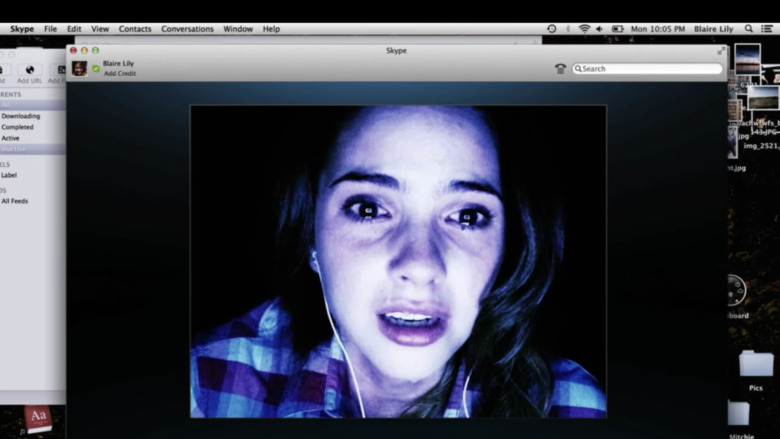Open the Dictionary app in the Dock
The height and width of the screenshot is (439, 780).
pyautogui.click(x=38, y=419)
